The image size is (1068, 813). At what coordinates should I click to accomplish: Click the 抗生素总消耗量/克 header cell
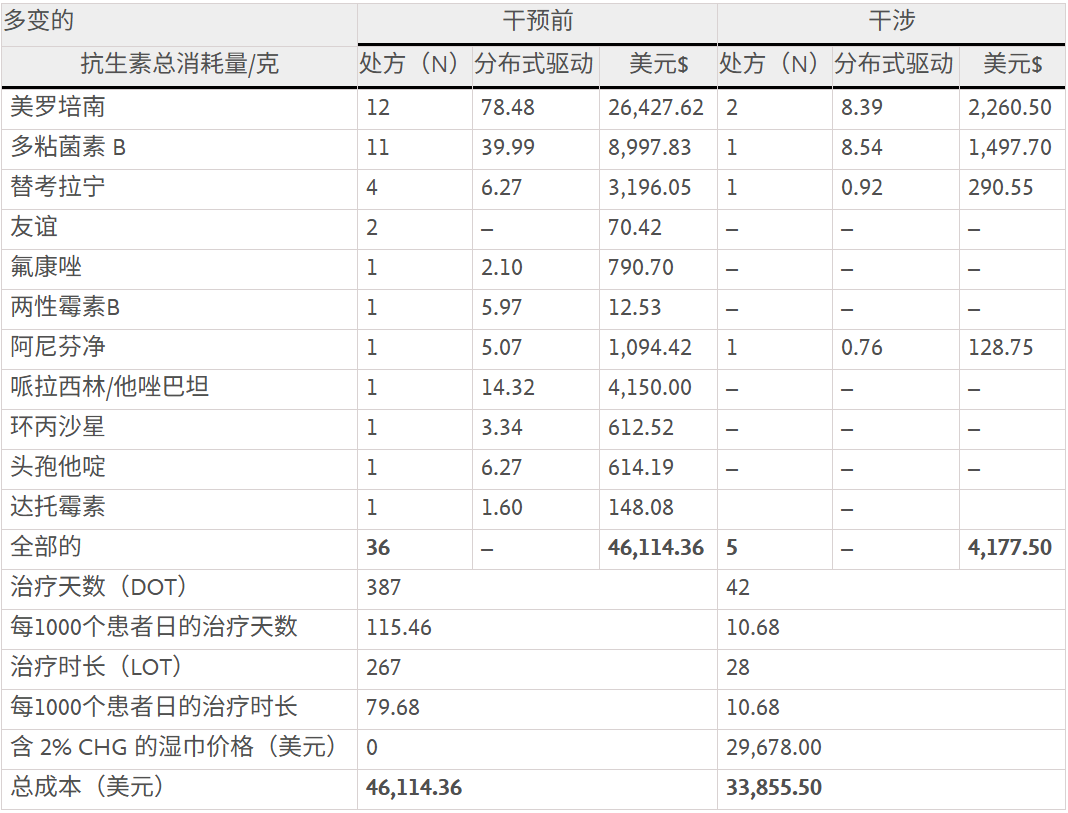(x=179, y=65)
